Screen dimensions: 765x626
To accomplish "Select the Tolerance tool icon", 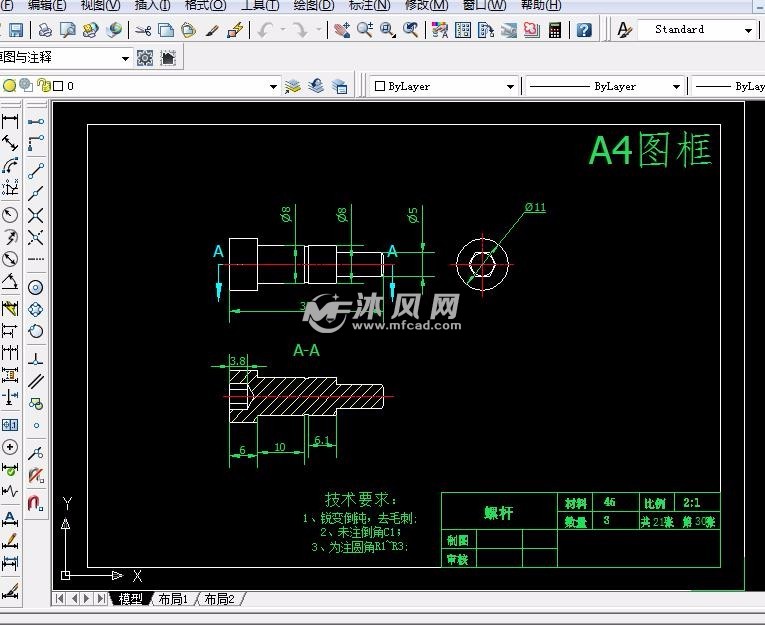I will pos(10,424).
